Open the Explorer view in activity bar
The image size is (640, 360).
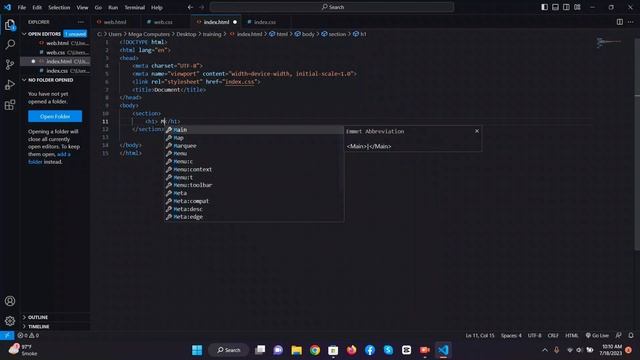click(10, 25)
